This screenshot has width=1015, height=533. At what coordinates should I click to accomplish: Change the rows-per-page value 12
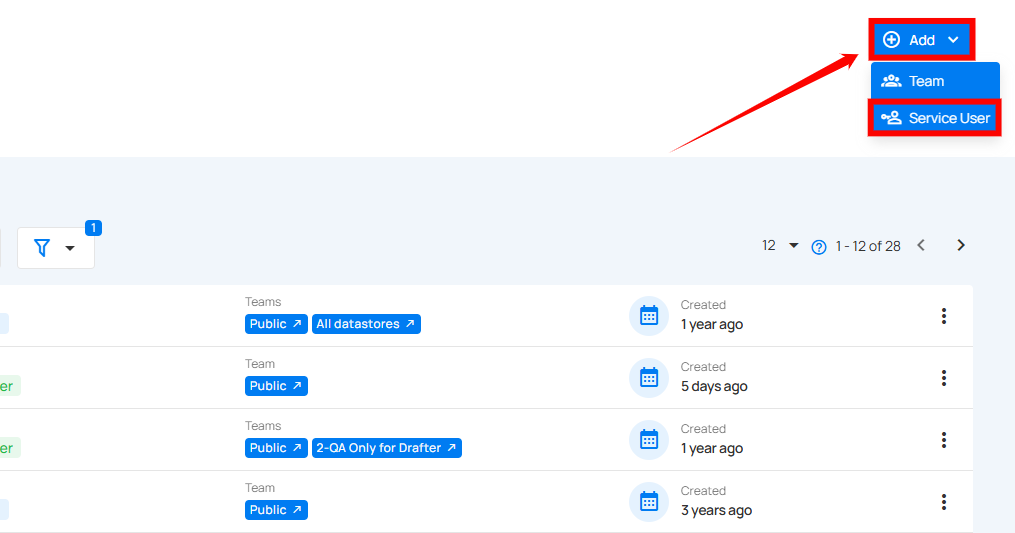[x=779, y=245]
